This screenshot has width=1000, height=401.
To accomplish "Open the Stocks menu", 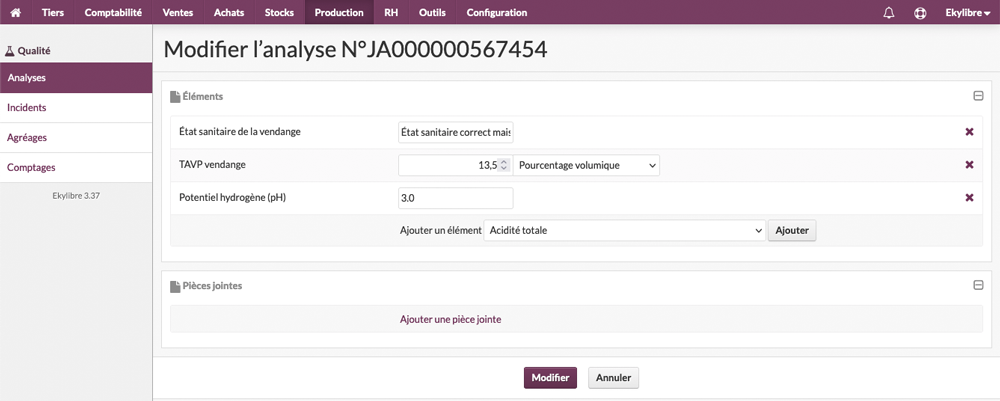I will tap(279, 12).
